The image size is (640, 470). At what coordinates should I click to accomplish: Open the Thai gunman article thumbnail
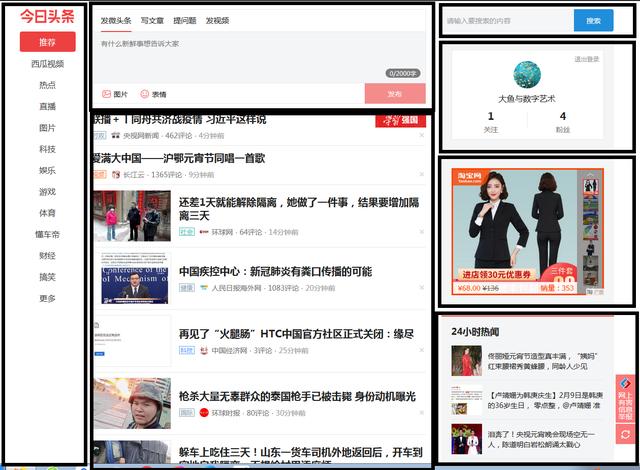pyautogui.click(x=132, y=403)
